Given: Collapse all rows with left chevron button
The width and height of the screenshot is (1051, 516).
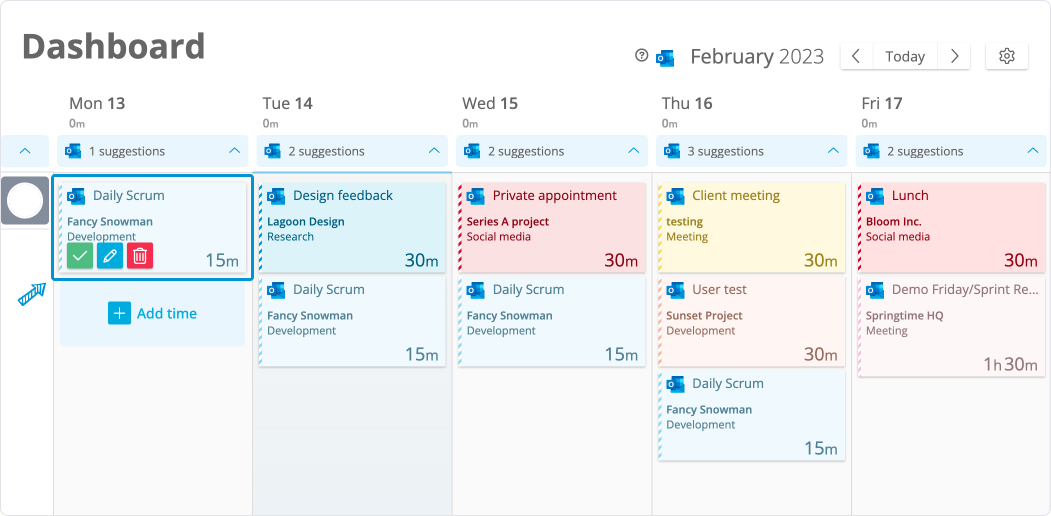Looking at the screenshot, I should tap(26, 151).
